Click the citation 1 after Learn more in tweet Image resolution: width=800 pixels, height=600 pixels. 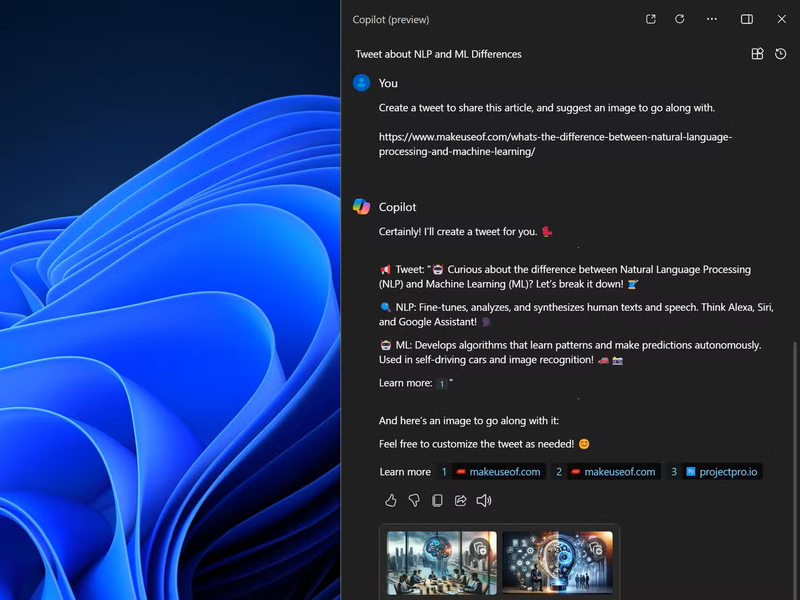tap(442, 384)
